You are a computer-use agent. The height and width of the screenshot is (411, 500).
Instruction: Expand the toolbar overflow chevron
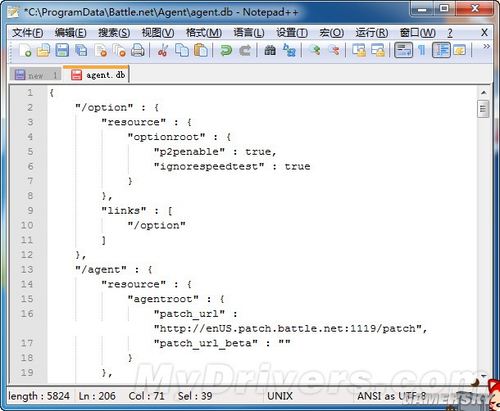[x=486, y=46]
